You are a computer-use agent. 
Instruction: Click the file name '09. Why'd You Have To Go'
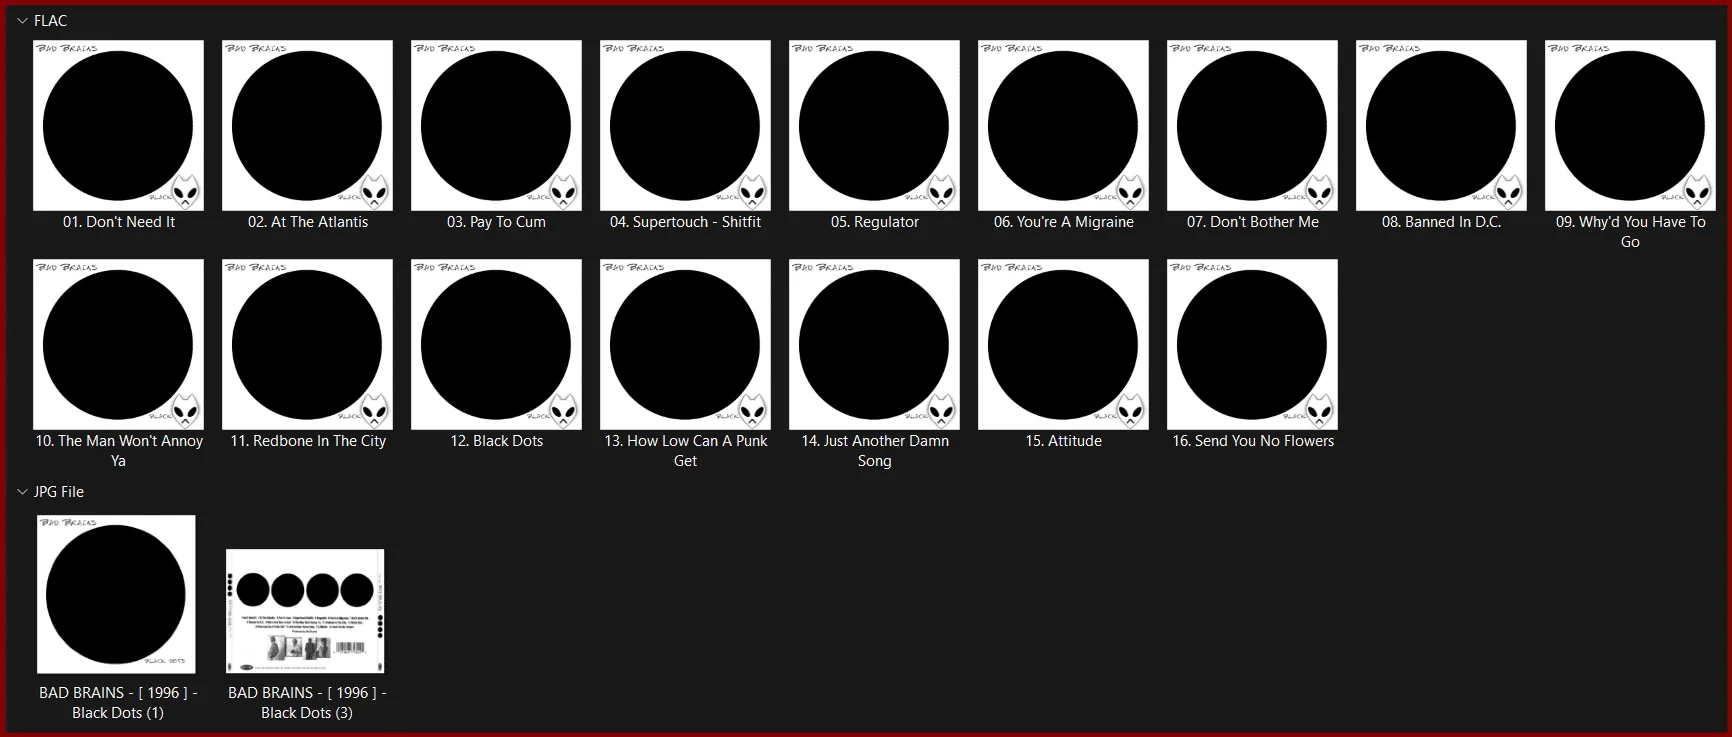1630,232
